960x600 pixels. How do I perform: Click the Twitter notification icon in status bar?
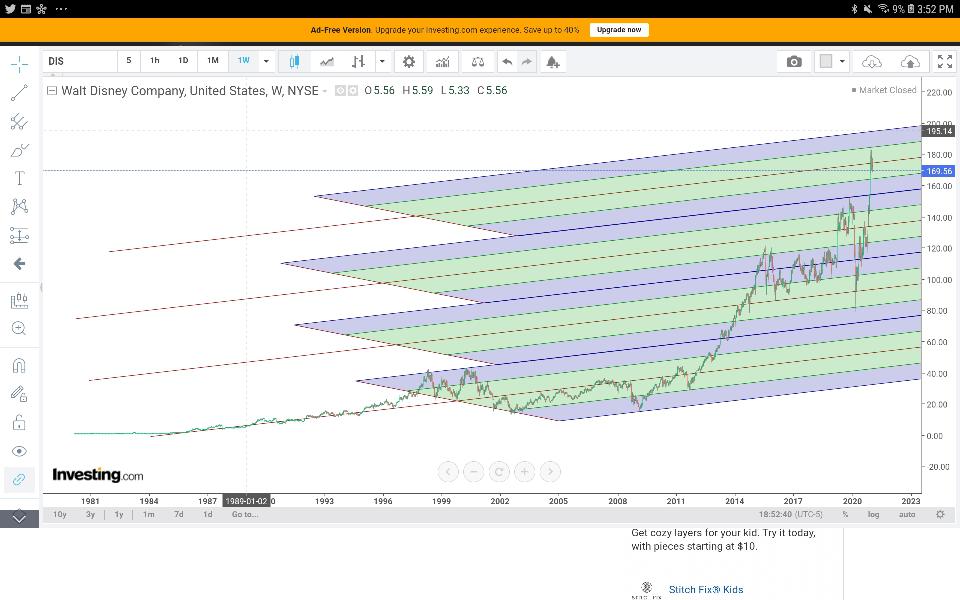[9, 9]
